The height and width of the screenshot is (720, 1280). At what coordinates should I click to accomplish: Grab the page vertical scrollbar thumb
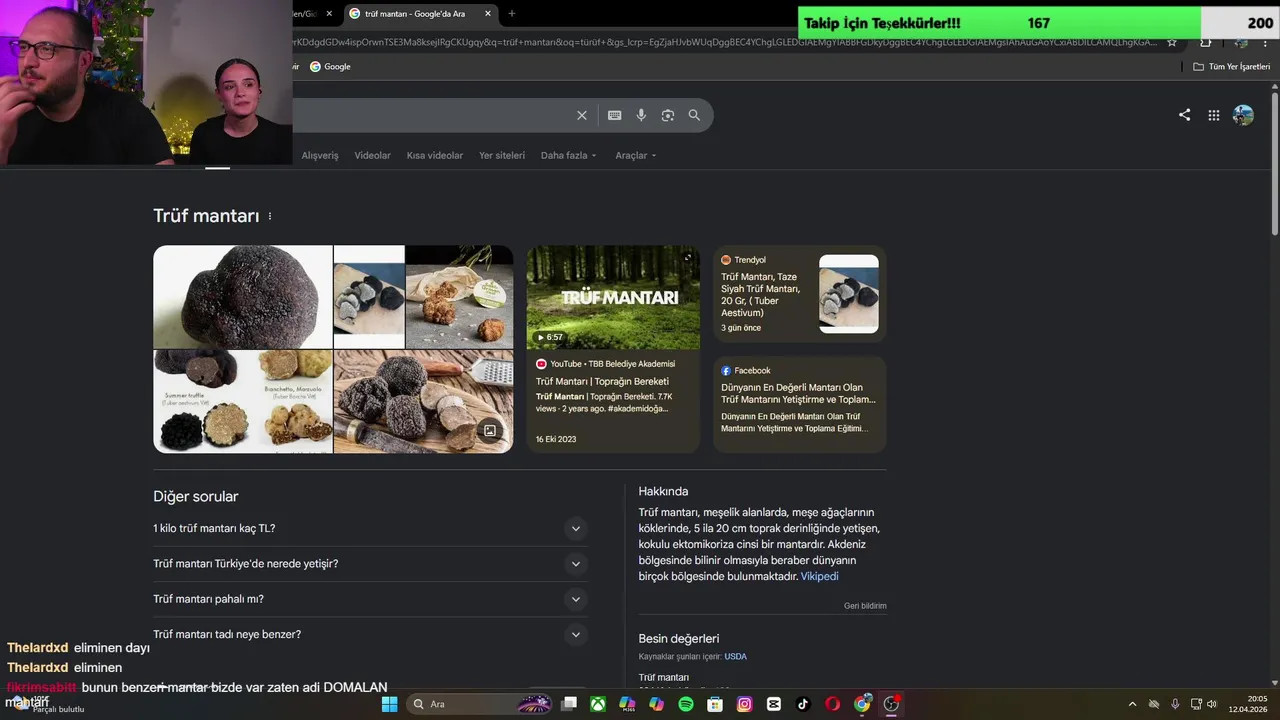[x=1275, y=165]
